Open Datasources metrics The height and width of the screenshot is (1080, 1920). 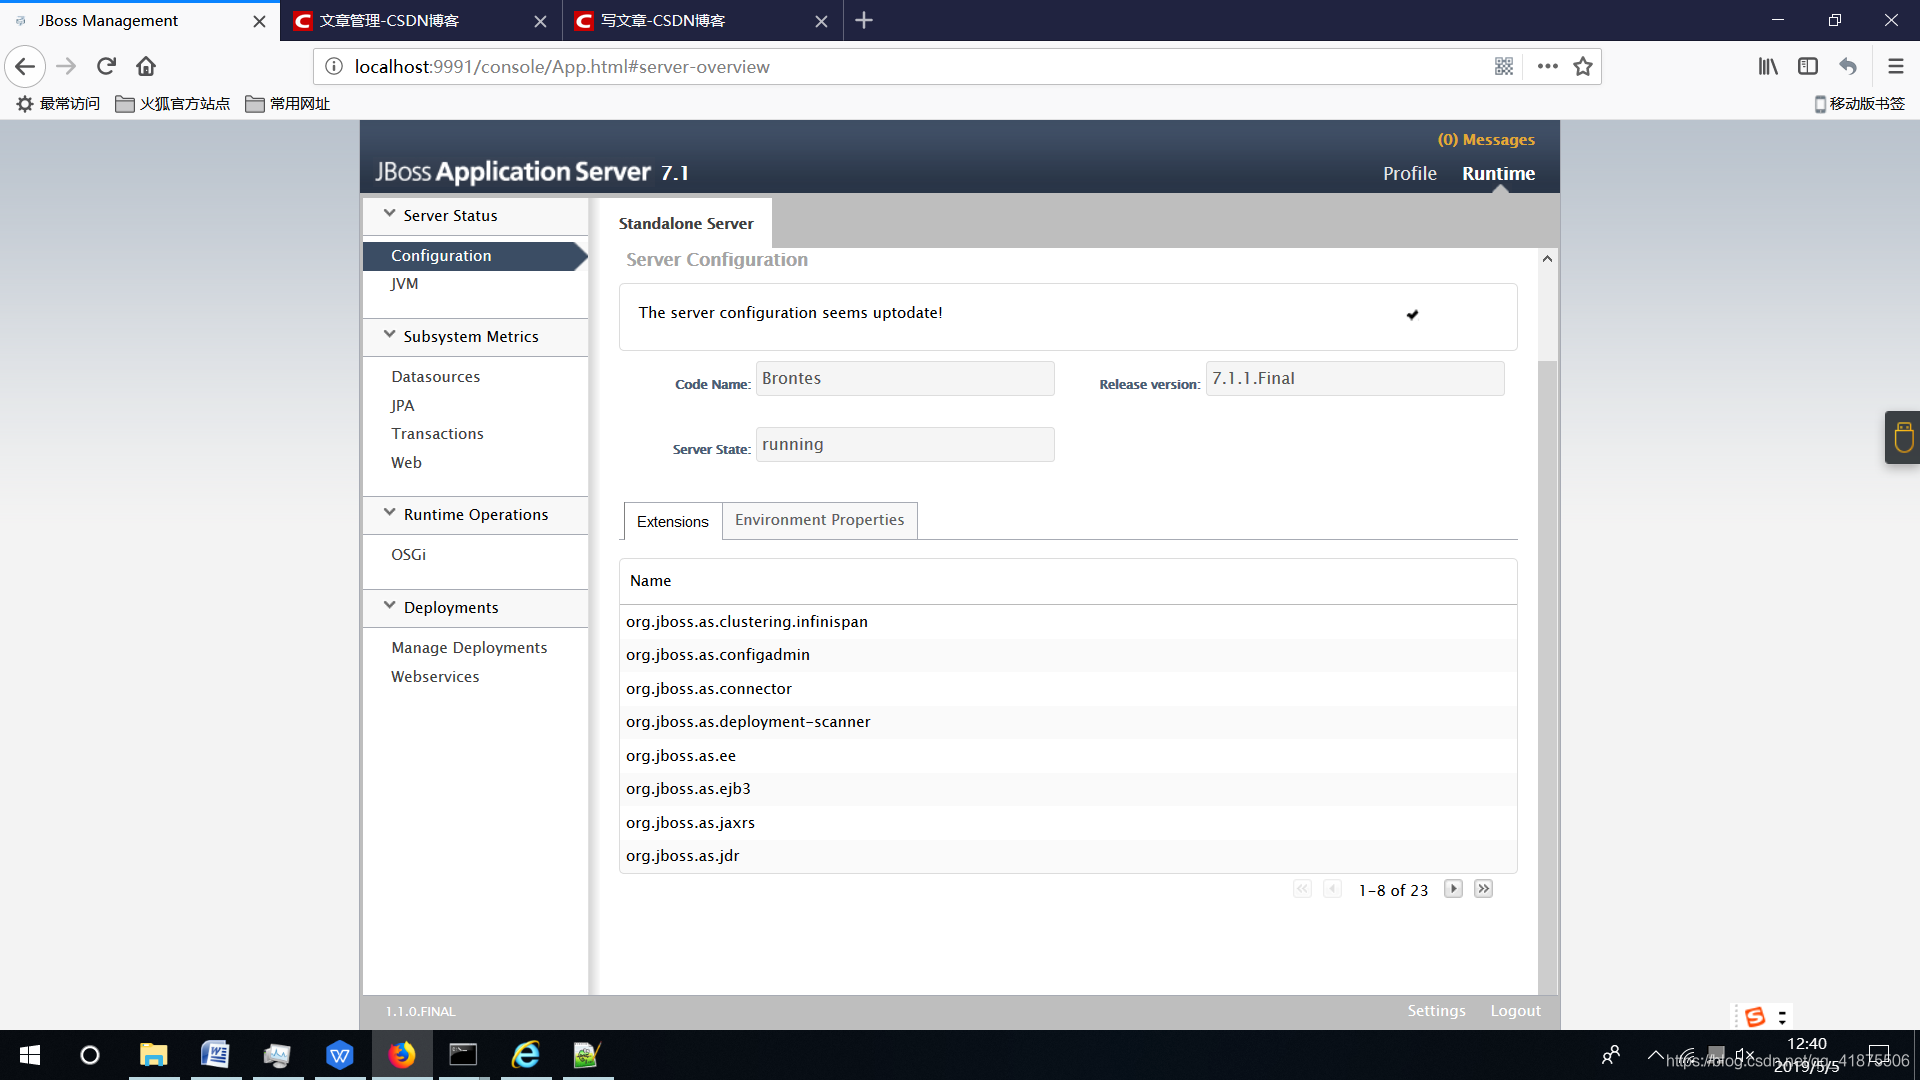[x=435, y=377]
